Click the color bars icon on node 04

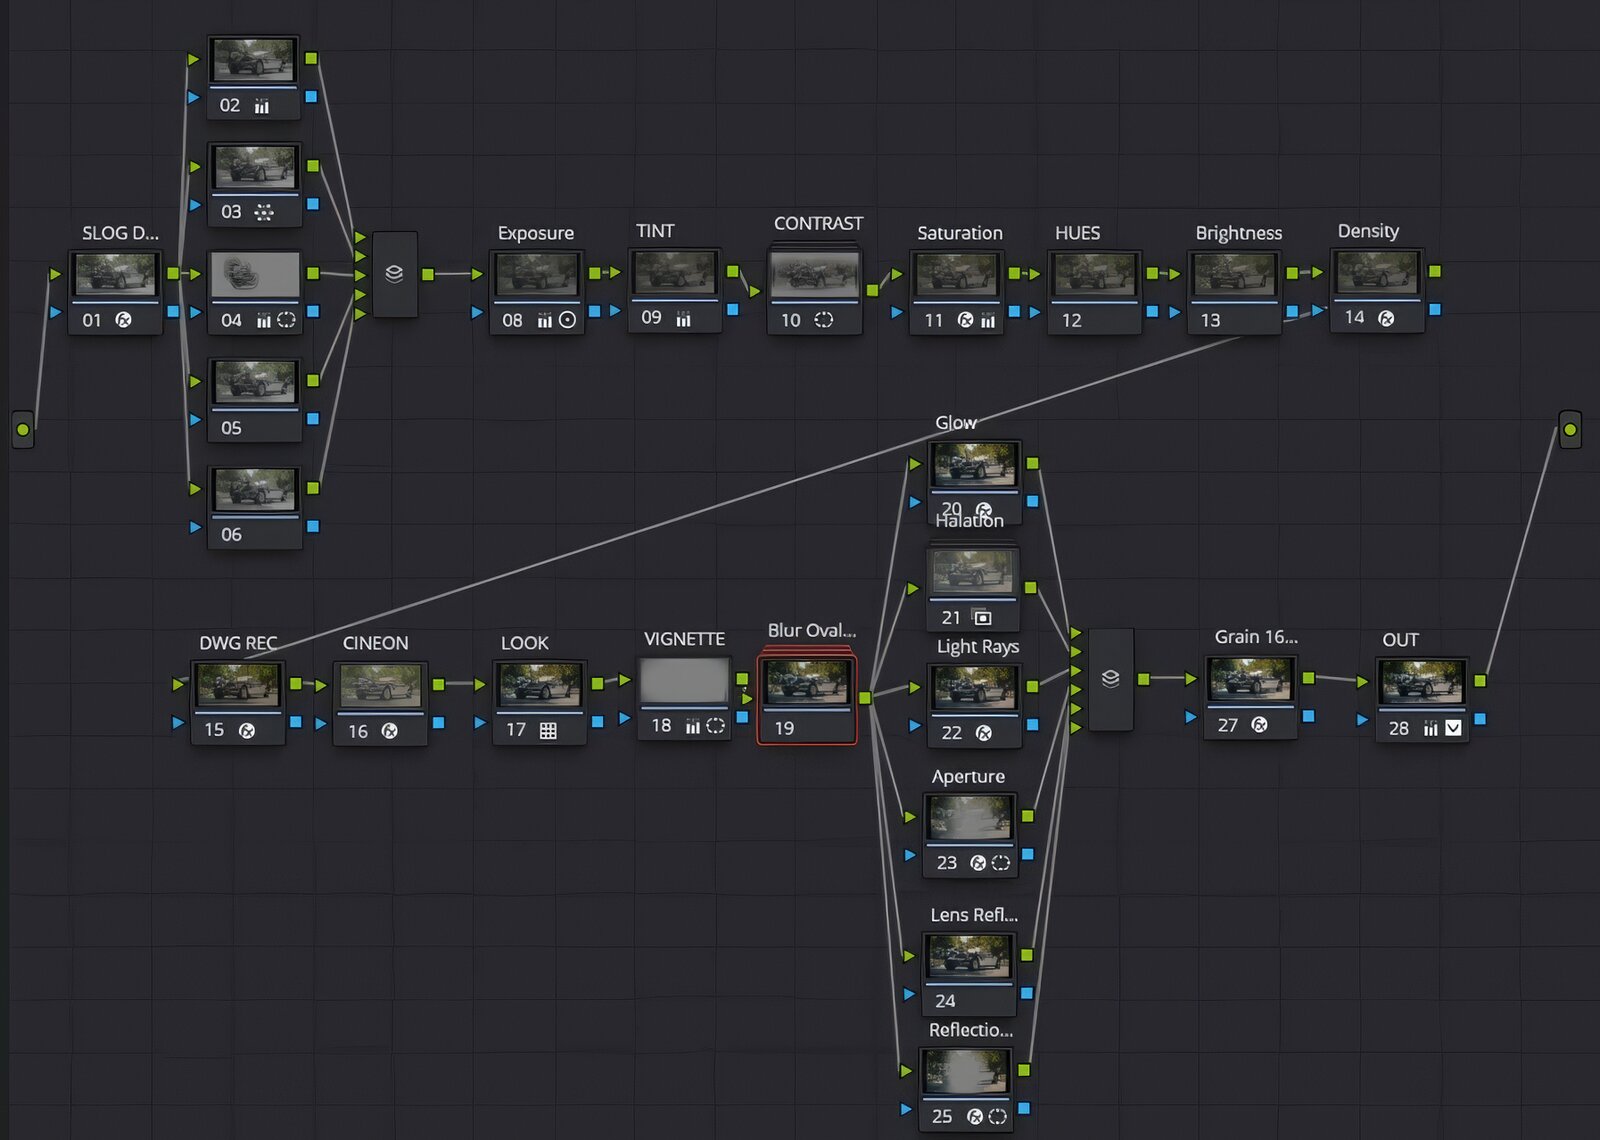[x=264, y=320]
